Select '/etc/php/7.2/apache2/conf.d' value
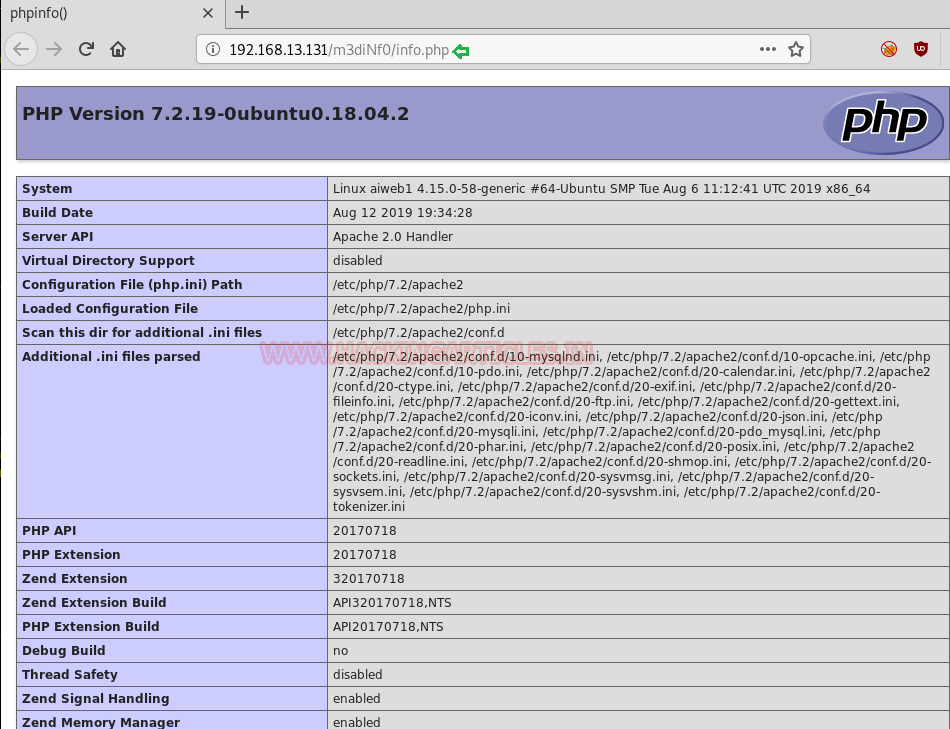 point(418,332)
